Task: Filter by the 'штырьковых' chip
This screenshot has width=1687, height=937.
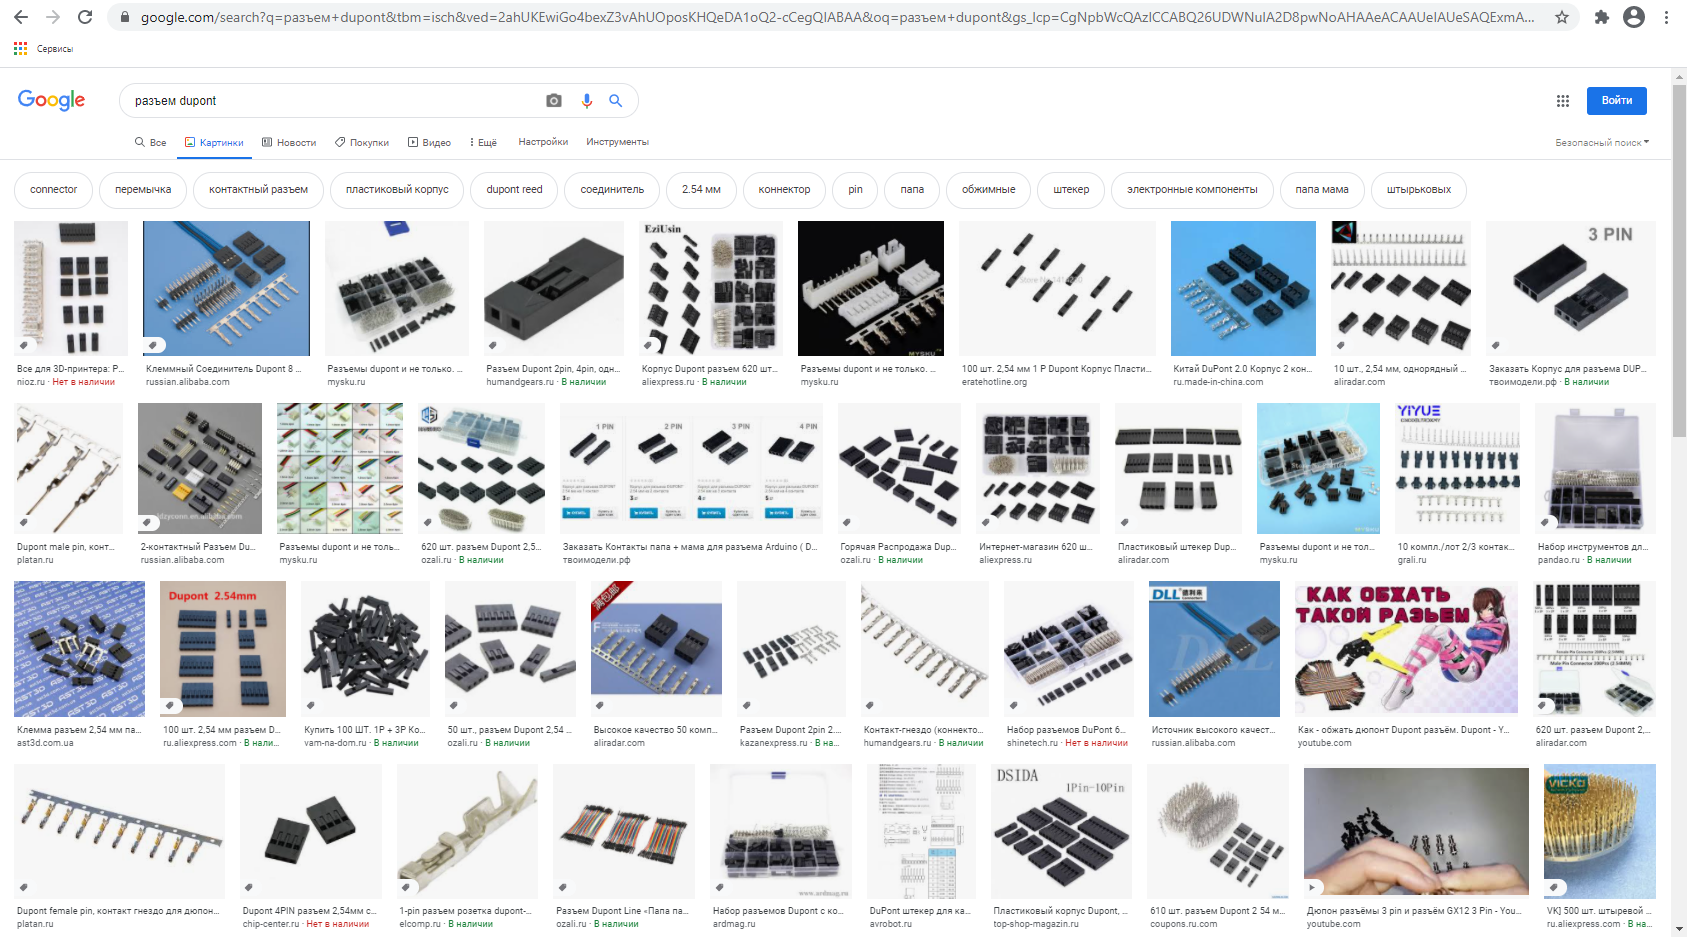Action: click(x=1419, y=190)
